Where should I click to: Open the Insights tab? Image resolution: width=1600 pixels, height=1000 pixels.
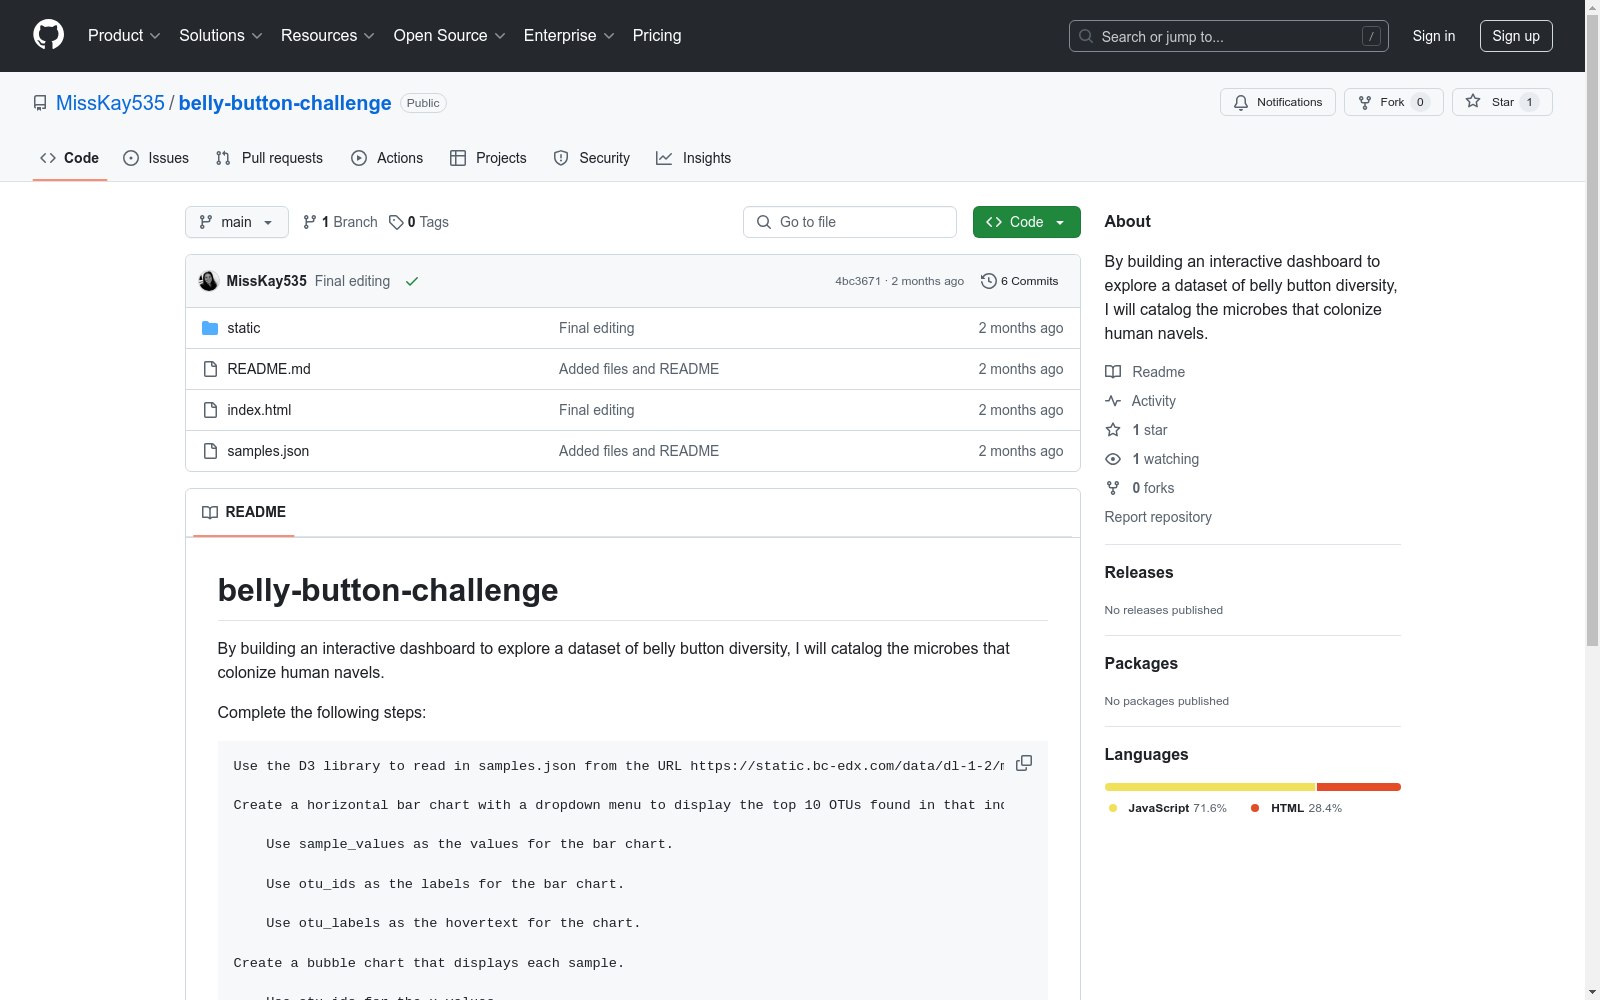click(x=694, y=158)
